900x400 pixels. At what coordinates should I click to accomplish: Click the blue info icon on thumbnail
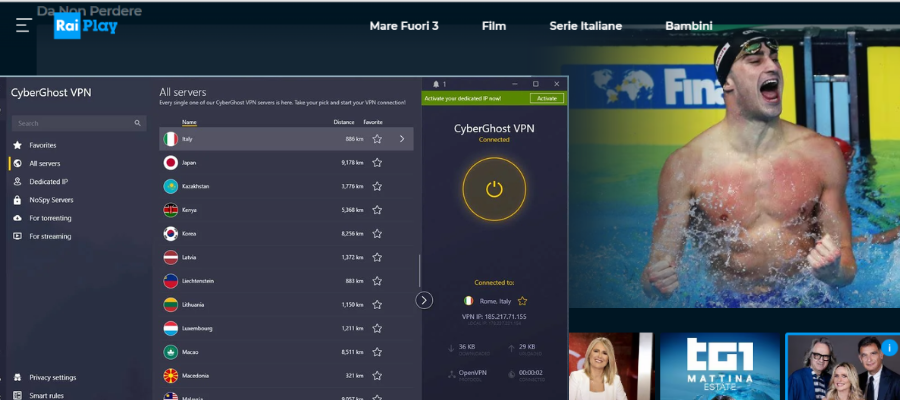pos(889,347)
